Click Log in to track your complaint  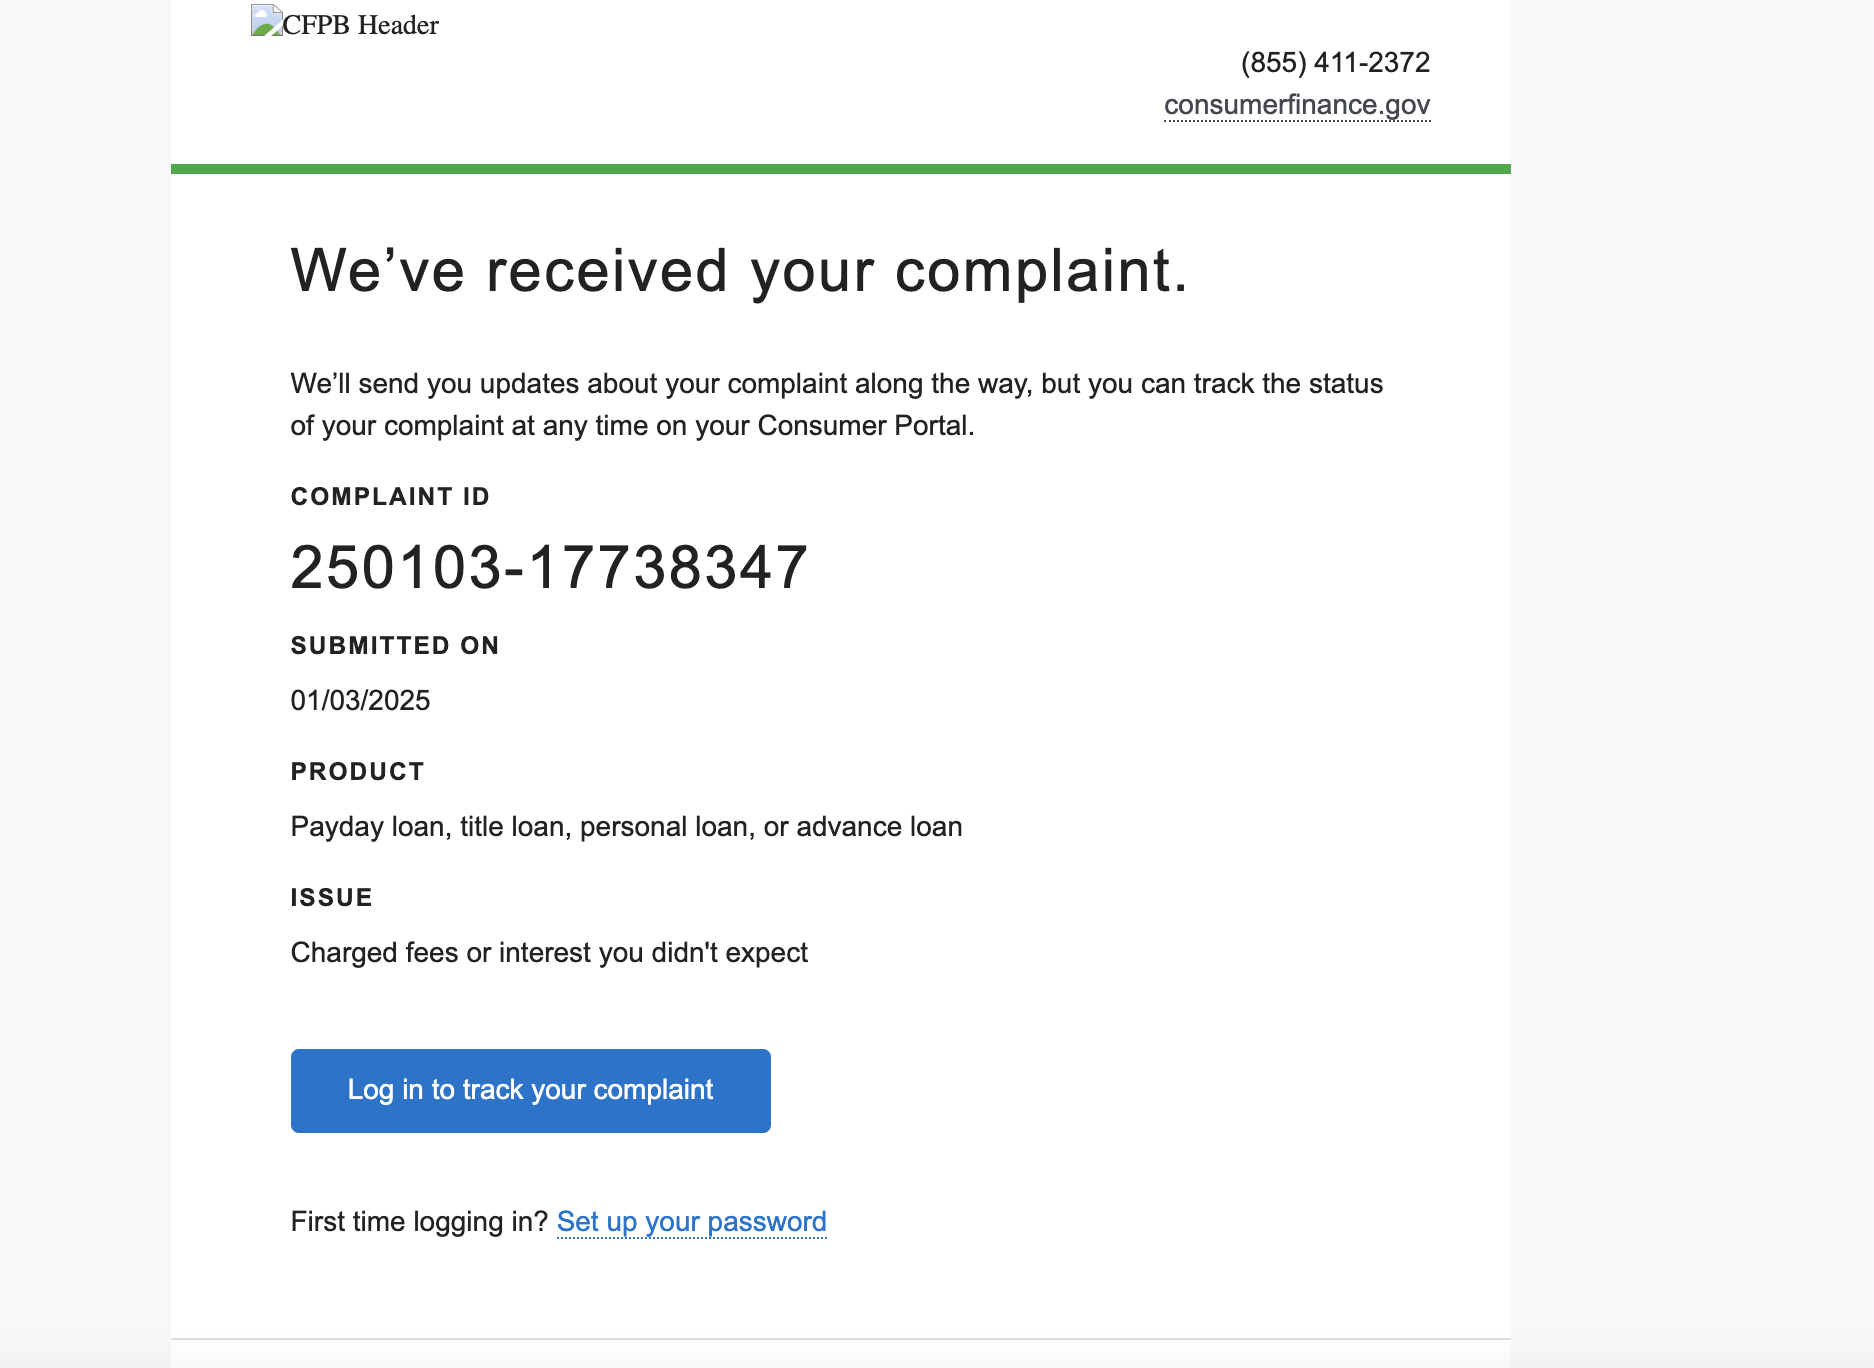click(531, 1091)
